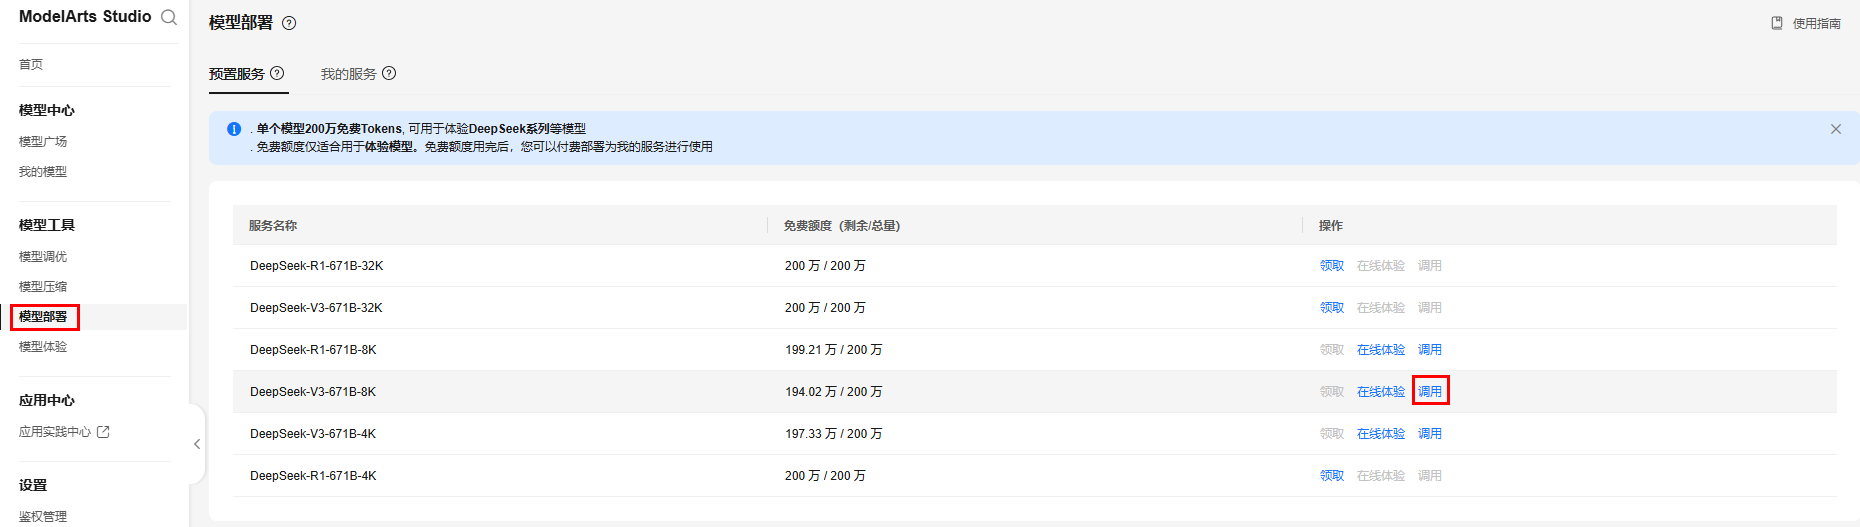Click the 应用中心 section heading
The width and height of the screenshot is (1860, 527).
pos(47,400)
